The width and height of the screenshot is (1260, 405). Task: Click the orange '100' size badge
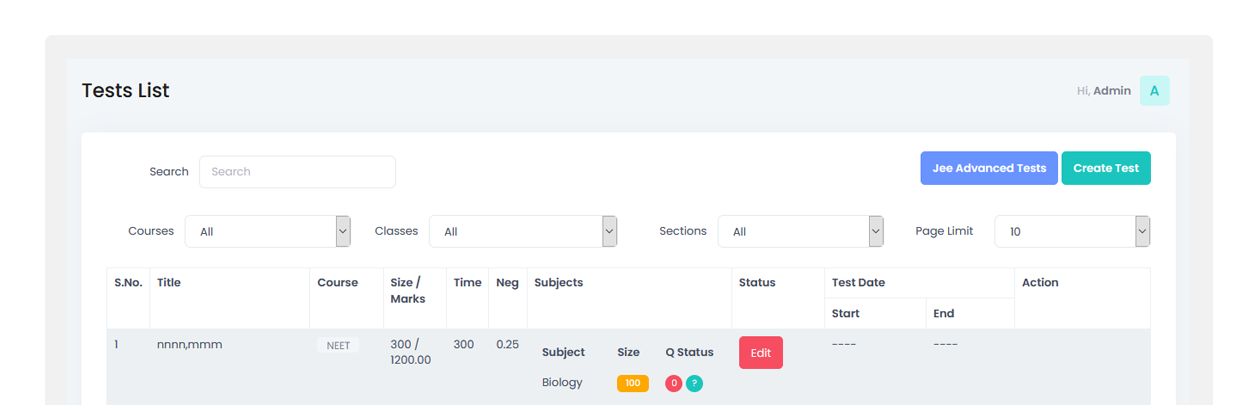[x=633, y=383]
